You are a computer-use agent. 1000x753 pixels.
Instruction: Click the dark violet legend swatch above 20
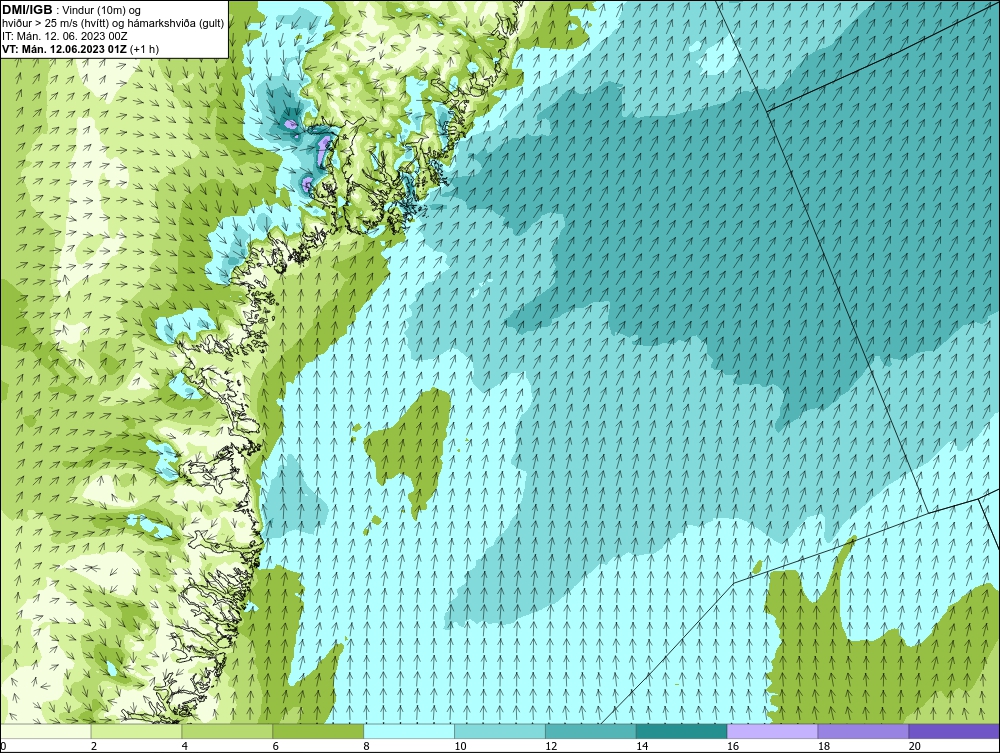(954, 731)
